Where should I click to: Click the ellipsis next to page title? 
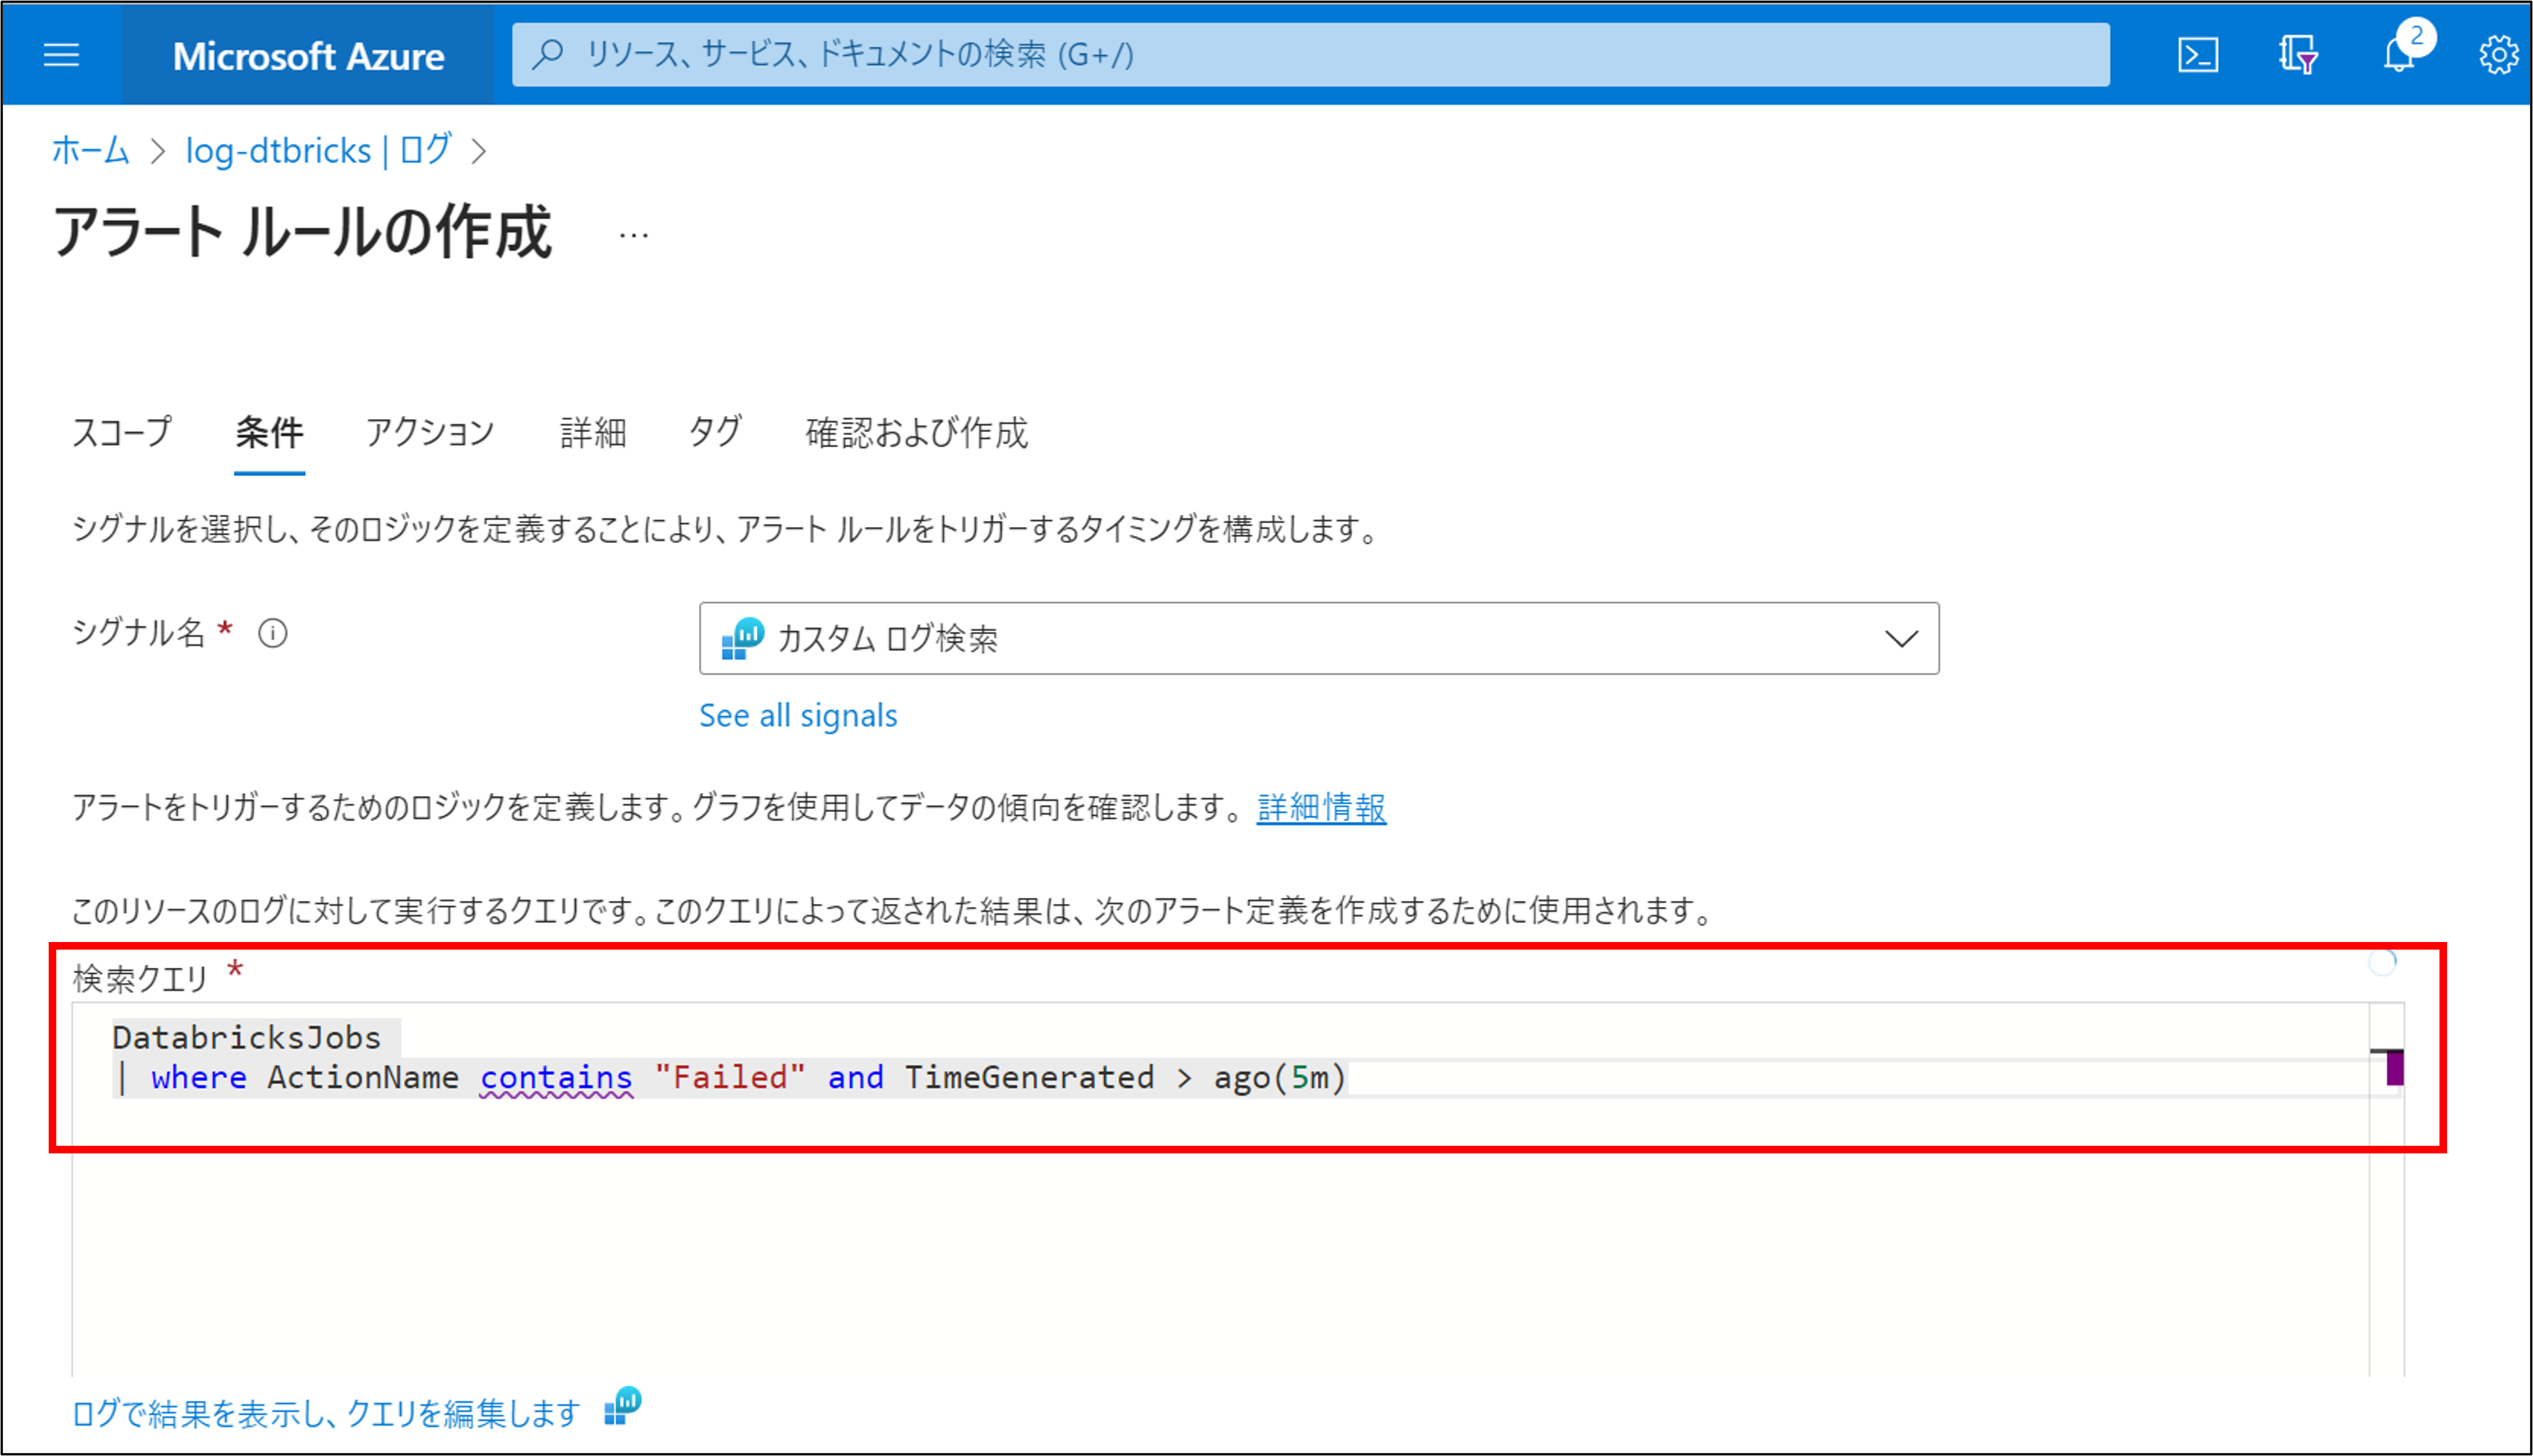click(x=633, y=236)
